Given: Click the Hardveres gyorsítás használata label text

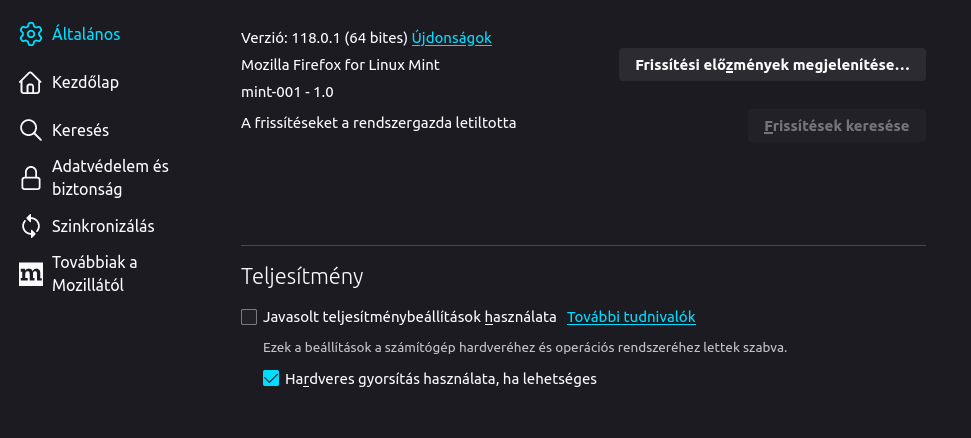Looking at the screenshot, I should 441,379.
